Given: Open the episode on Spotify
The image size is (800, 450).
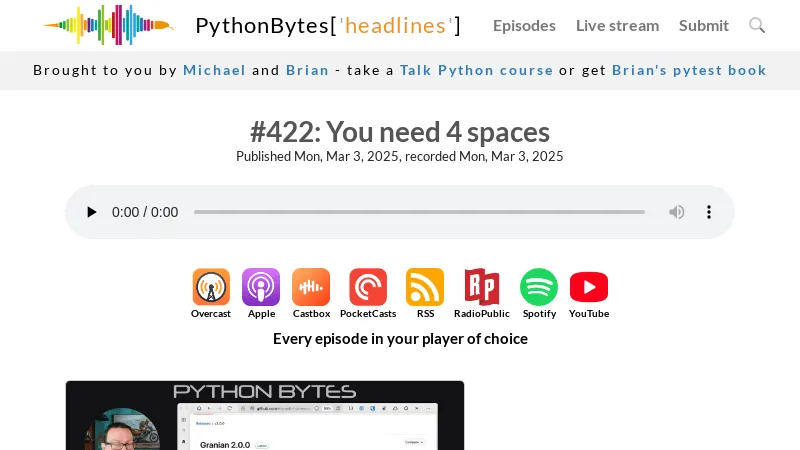Looking at the screenshot, I should click(x=539, y=288).
